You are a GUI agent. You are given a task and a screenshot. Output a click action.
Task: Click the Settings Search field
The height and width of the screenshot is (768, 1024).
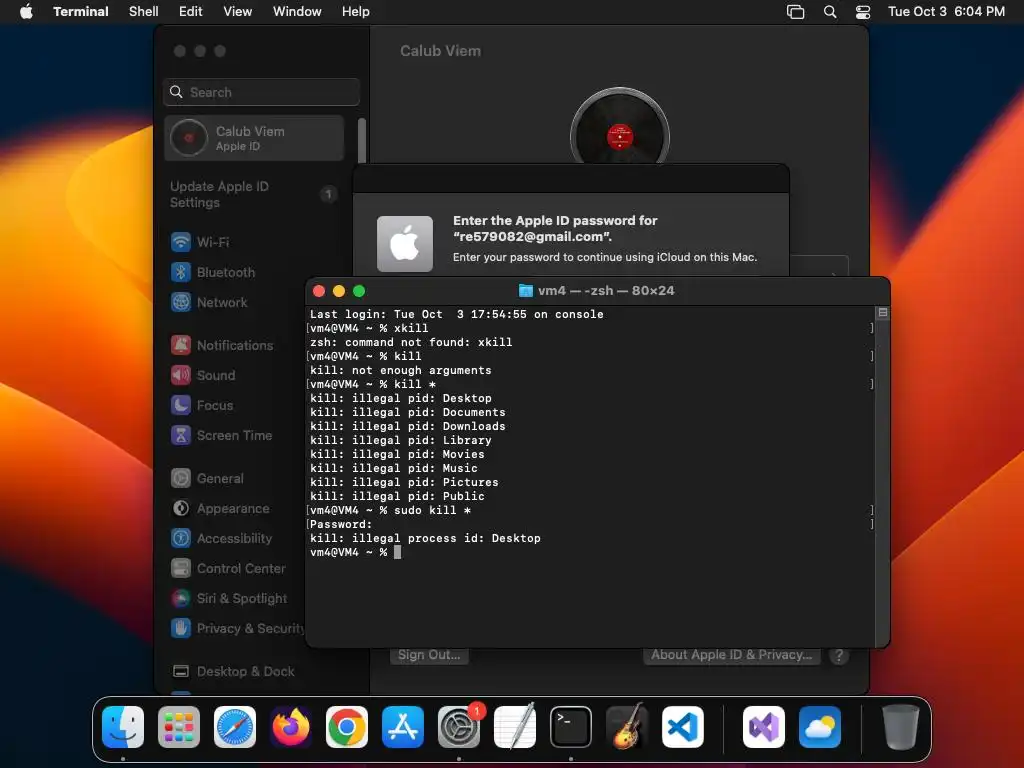coord(261,92)
